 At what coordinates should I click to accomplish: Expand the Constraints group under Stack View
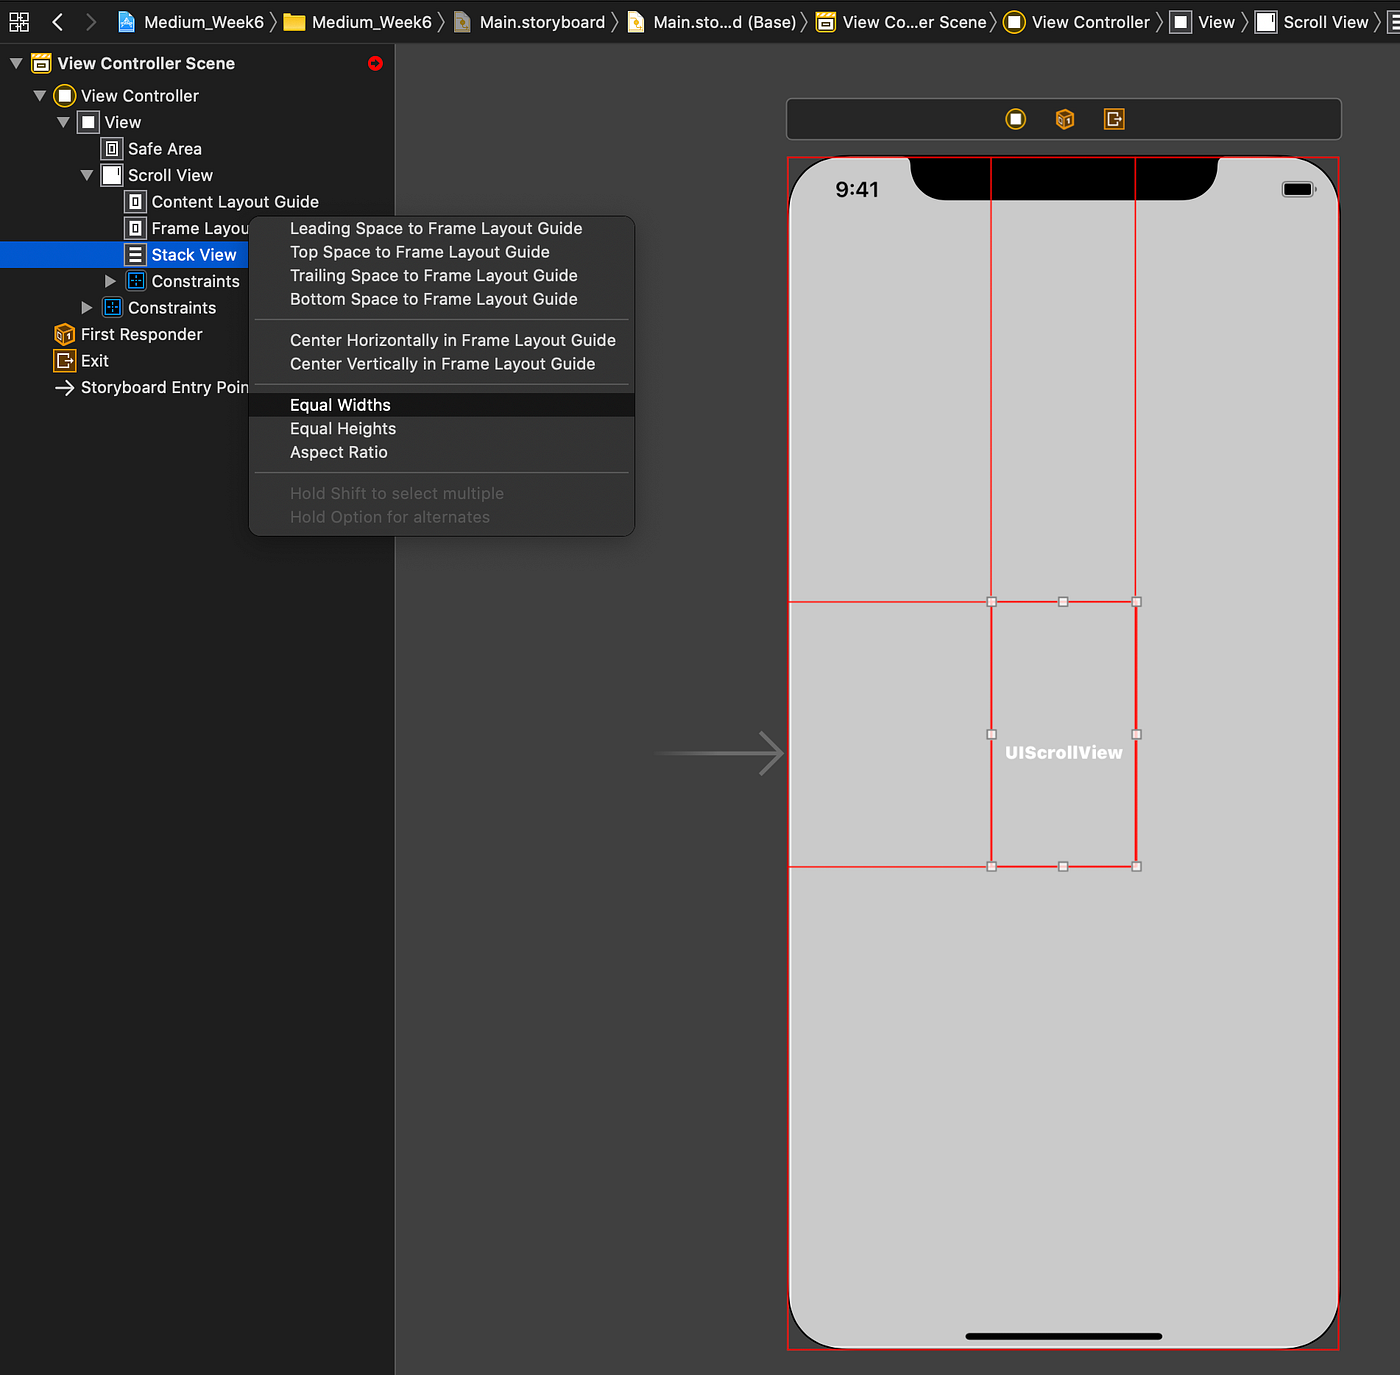point(110,281)
